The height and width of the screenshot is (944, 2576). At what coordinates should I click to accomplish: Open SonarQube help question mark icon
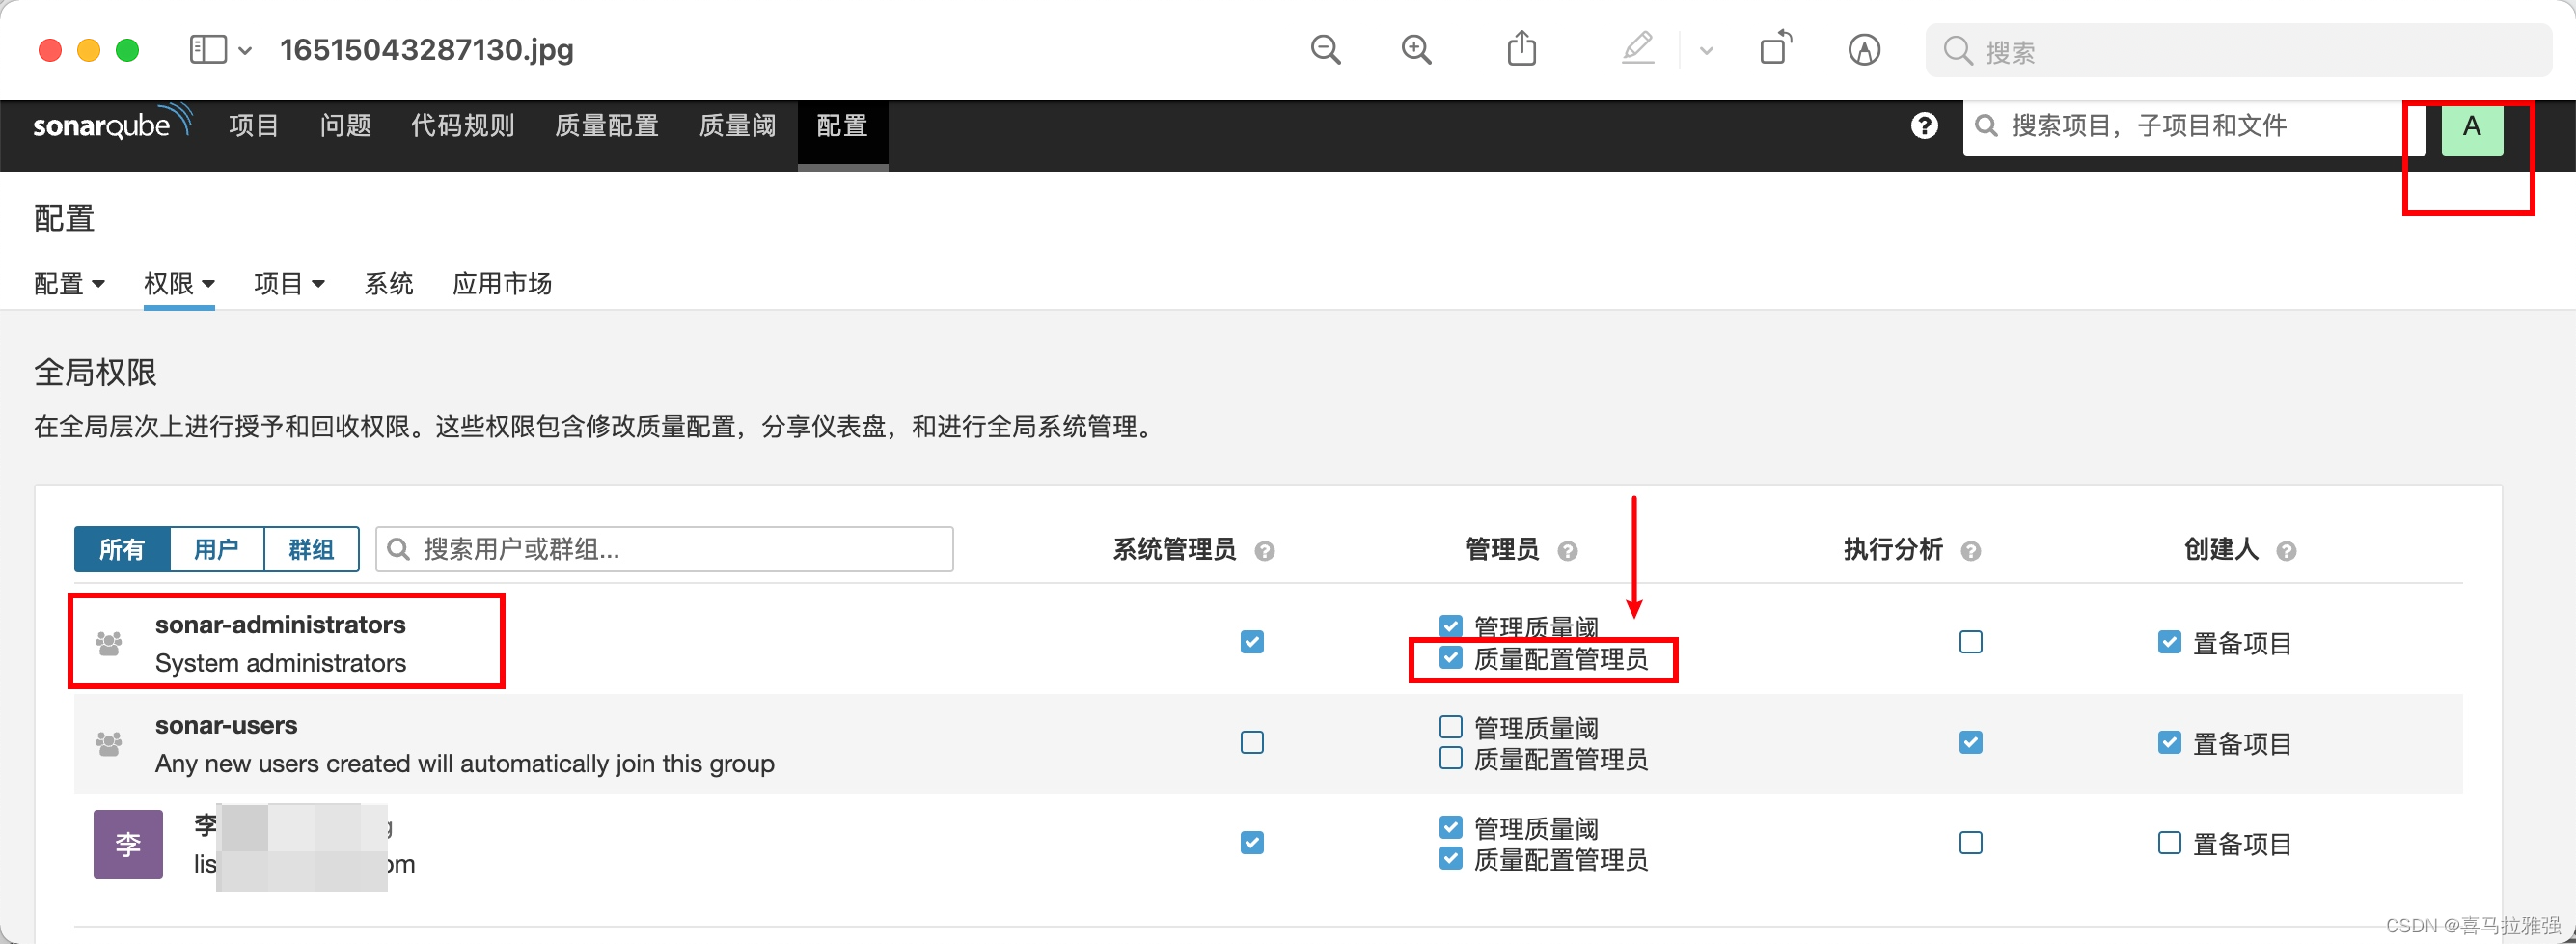(x=1924, y=126)
